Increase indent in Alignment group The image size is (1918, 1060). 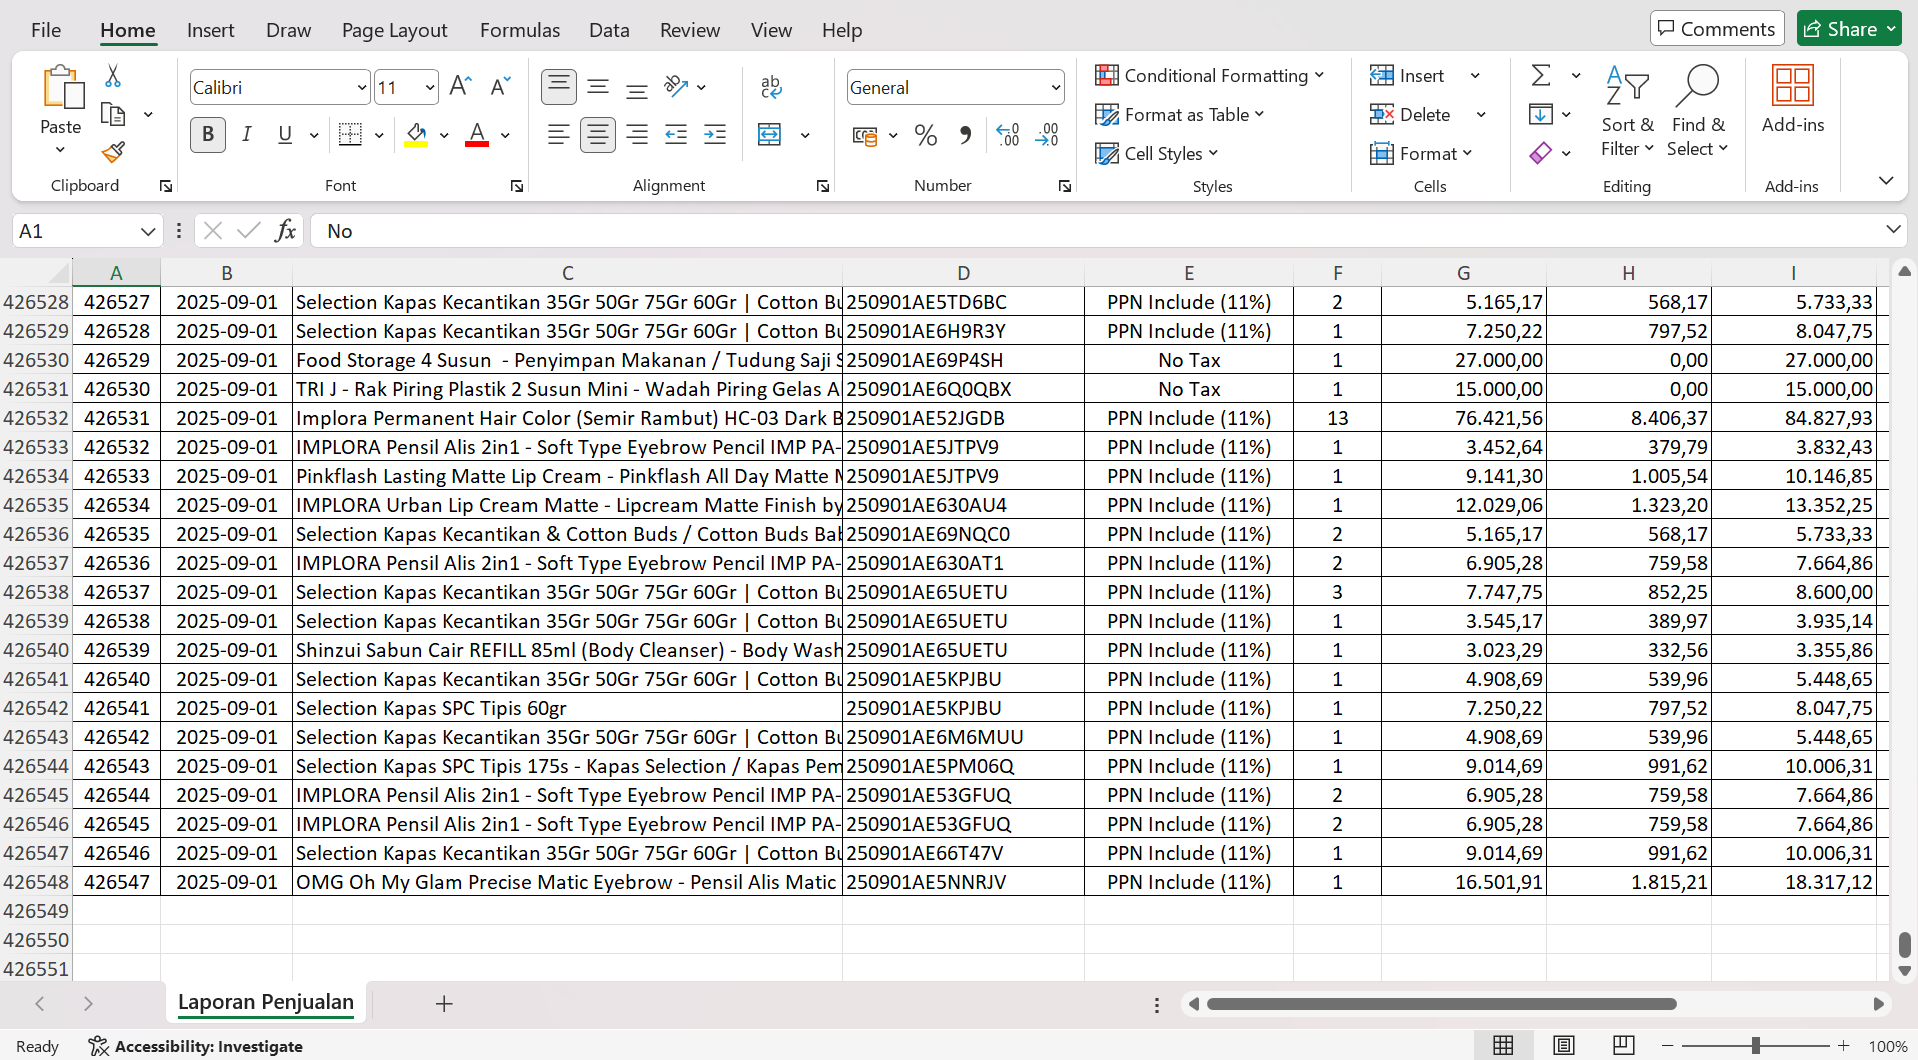715,135
